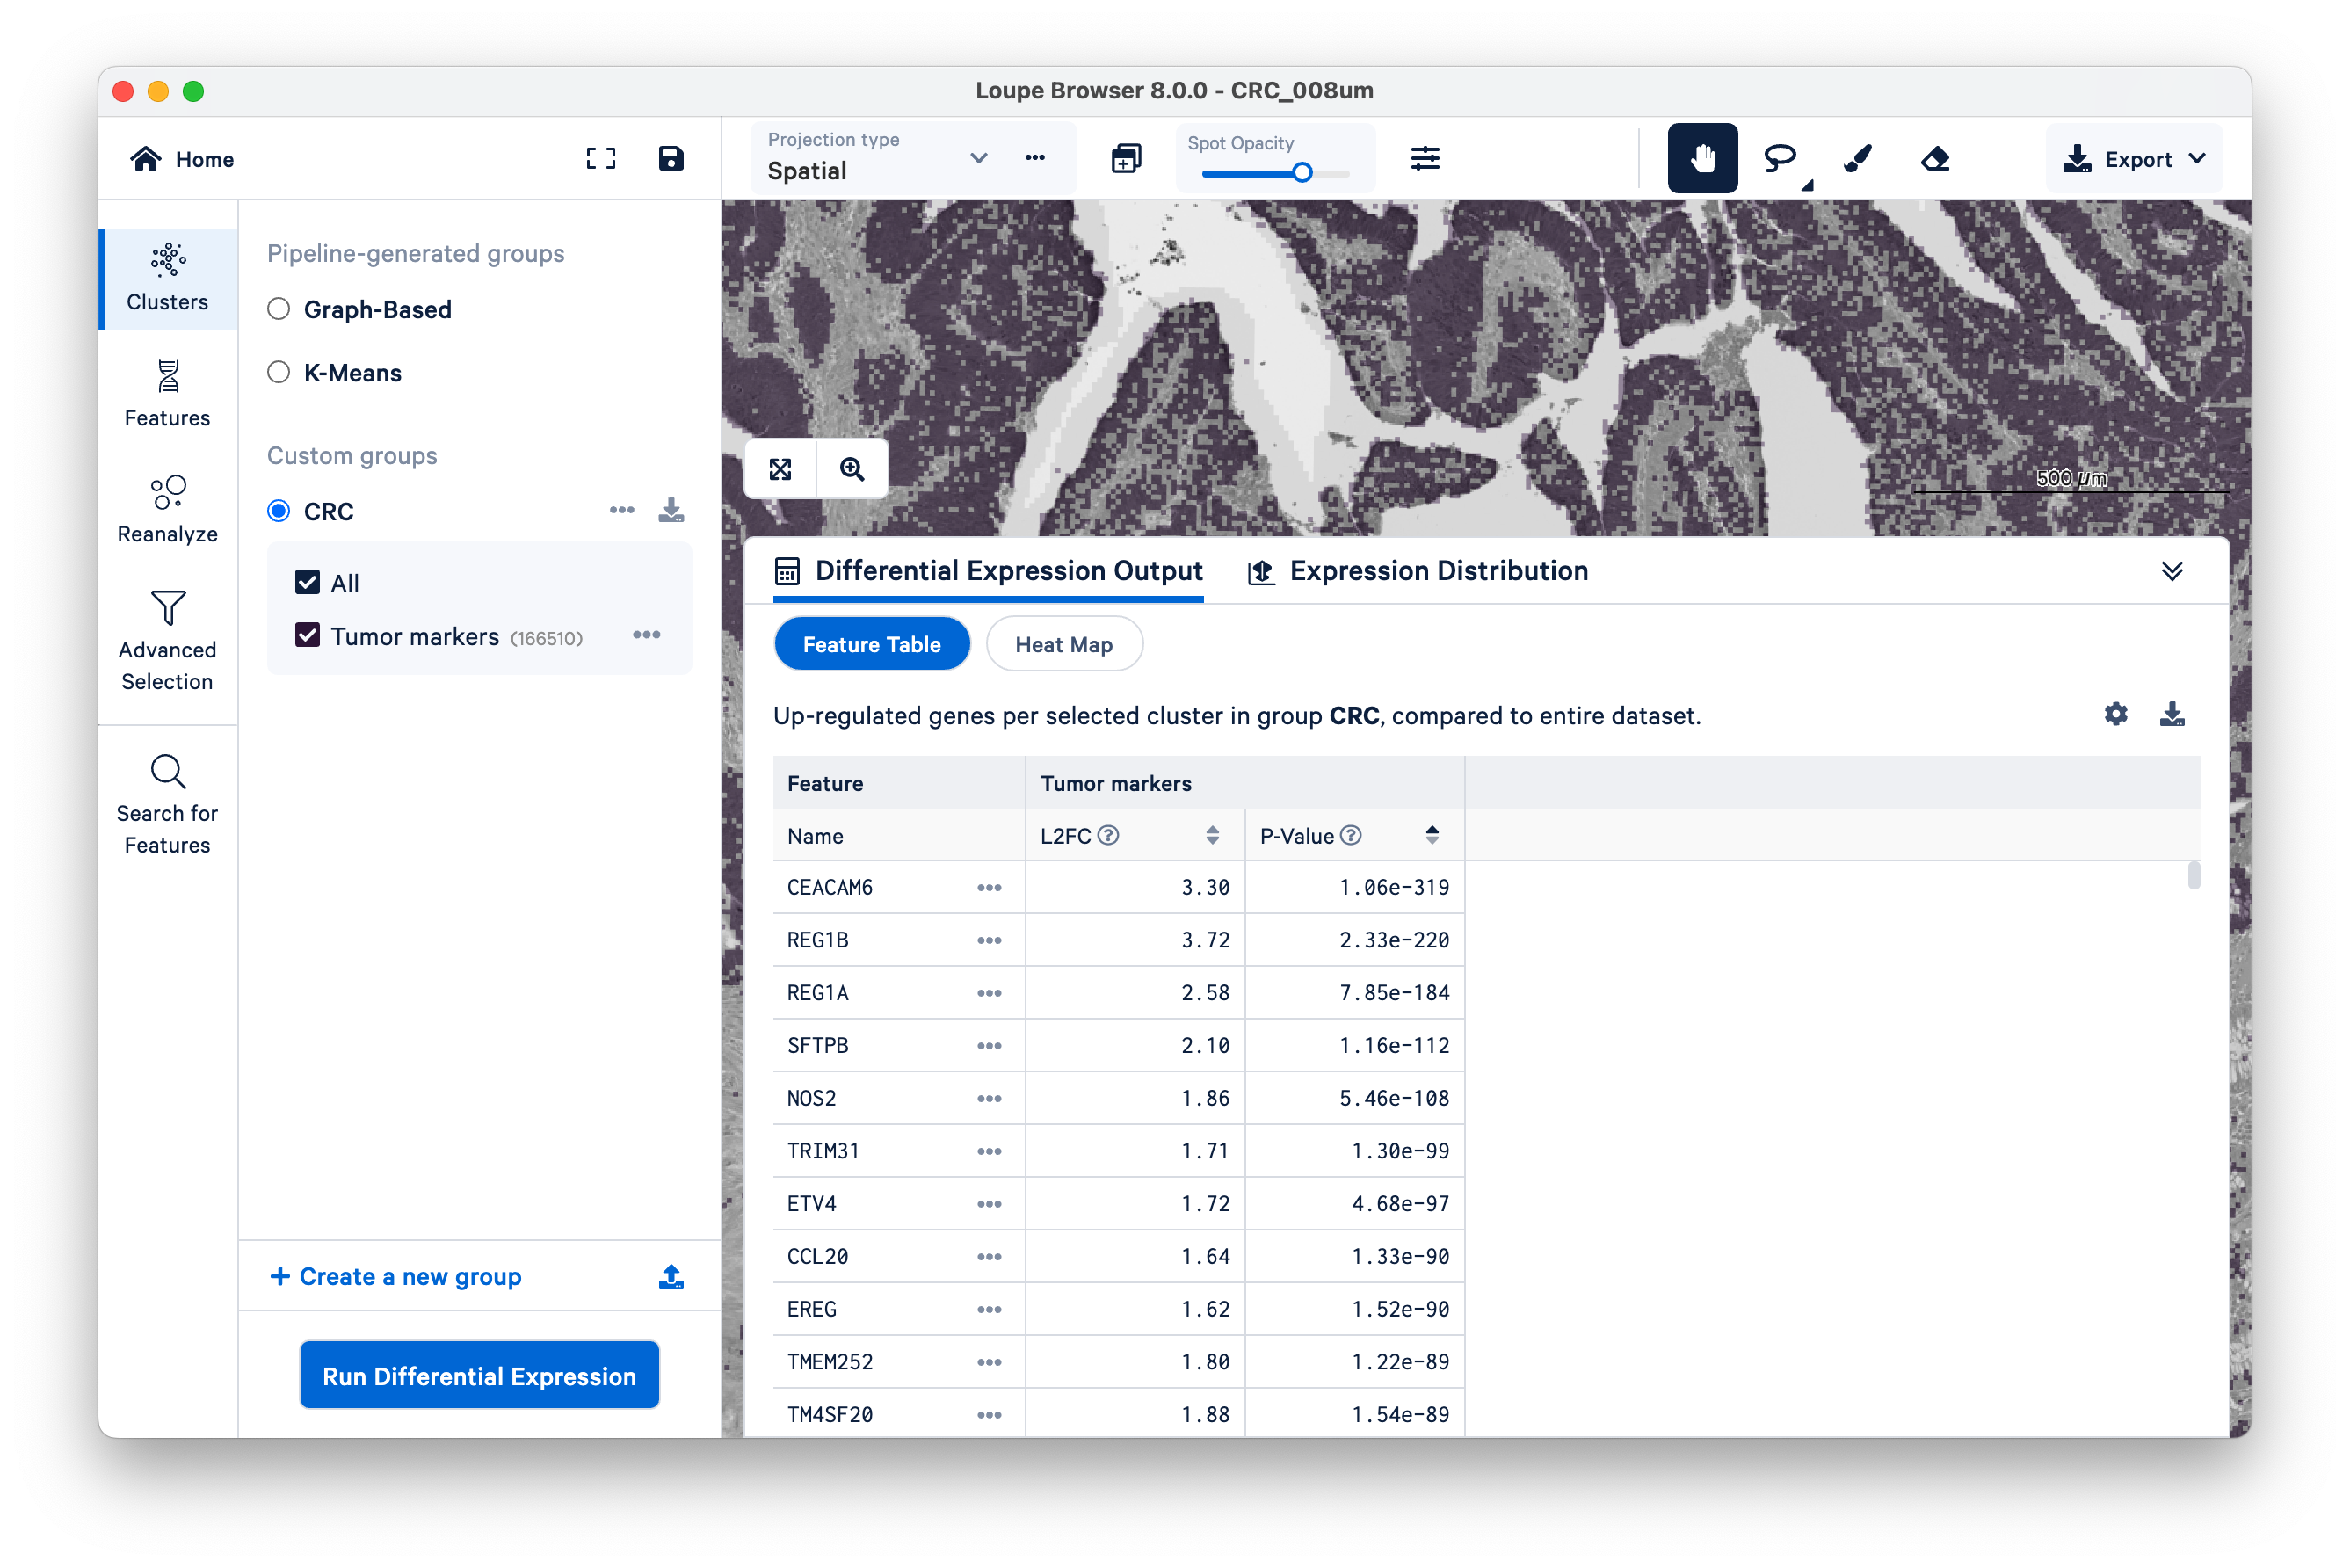The height and width of the screenshot is (1568, 2350).
Task: Reset the spatial view with fit icon
Action: click(x=781, y=469)
